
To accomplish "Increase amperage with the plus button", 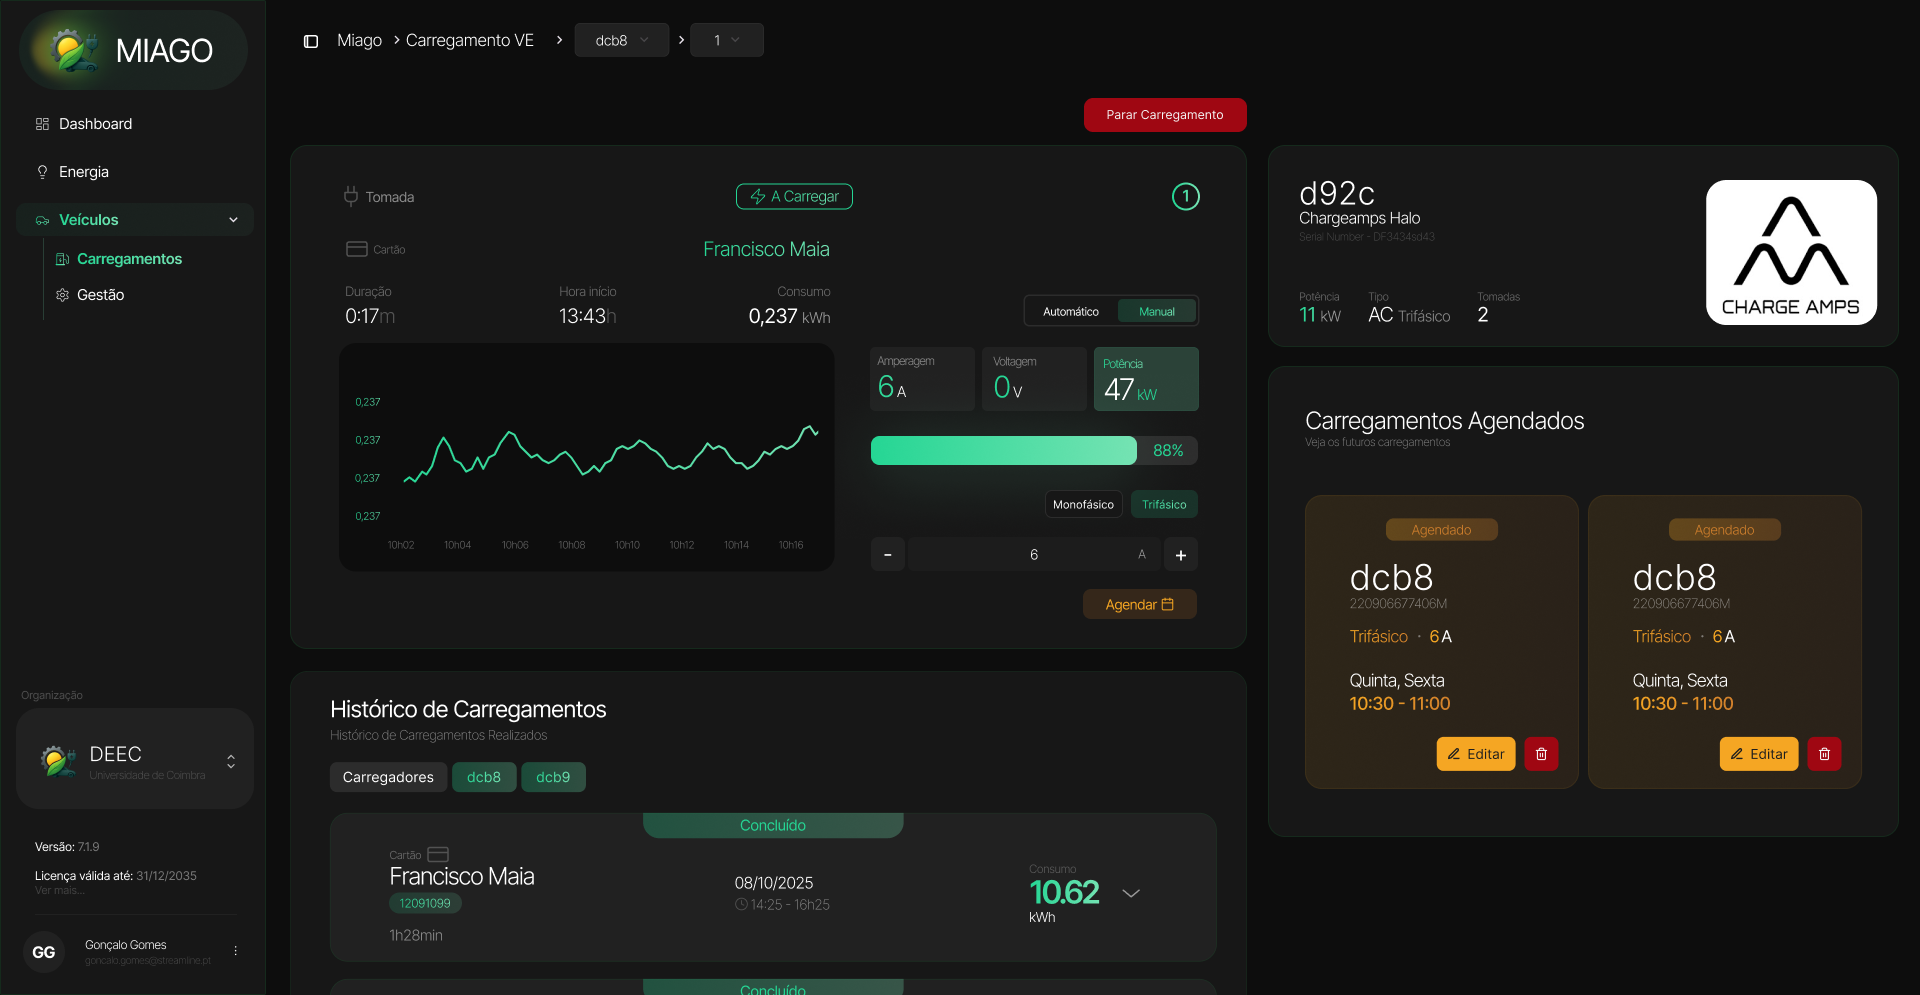I will (x=1180, y=555).
